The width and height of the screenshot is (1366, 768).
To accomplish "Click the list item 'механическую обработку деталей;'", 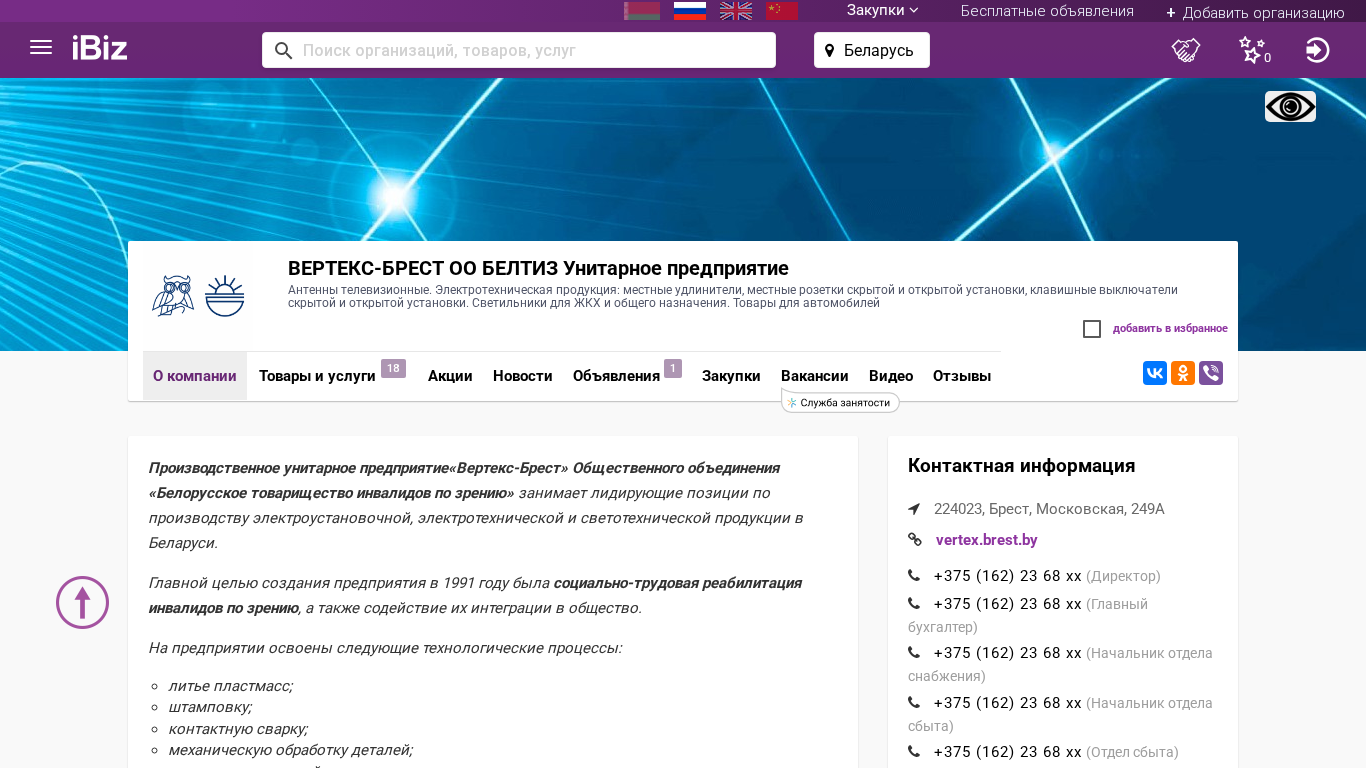I will pos(290,750).
